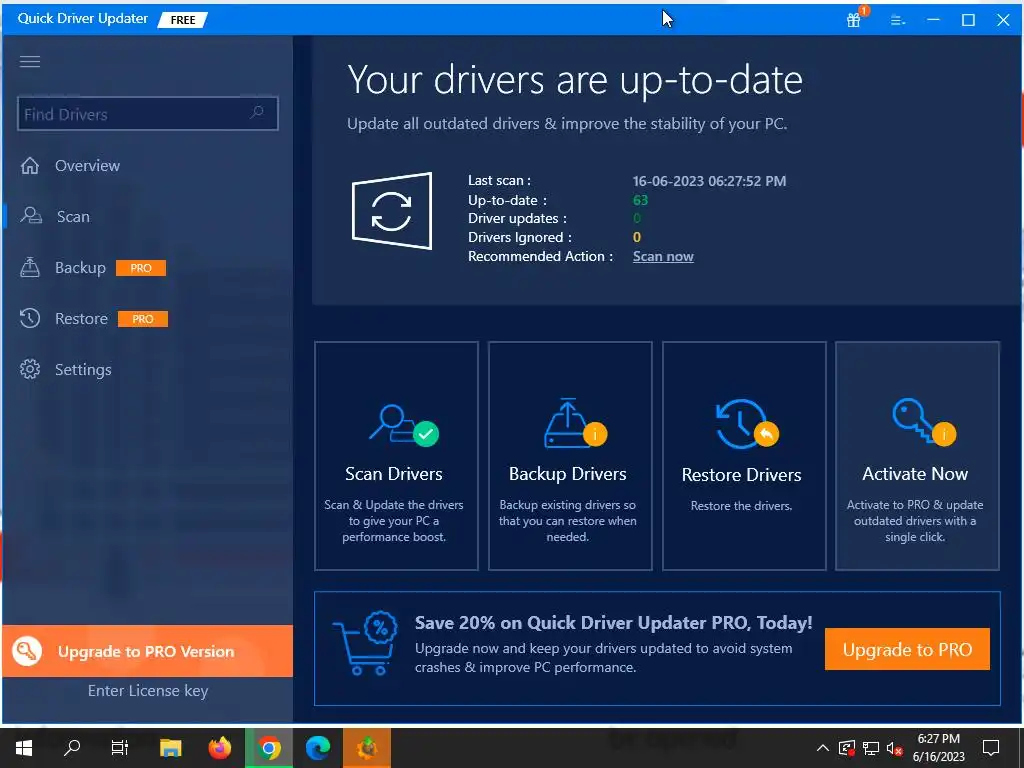
Task: Open Windows Start menu
Action: 24,748
